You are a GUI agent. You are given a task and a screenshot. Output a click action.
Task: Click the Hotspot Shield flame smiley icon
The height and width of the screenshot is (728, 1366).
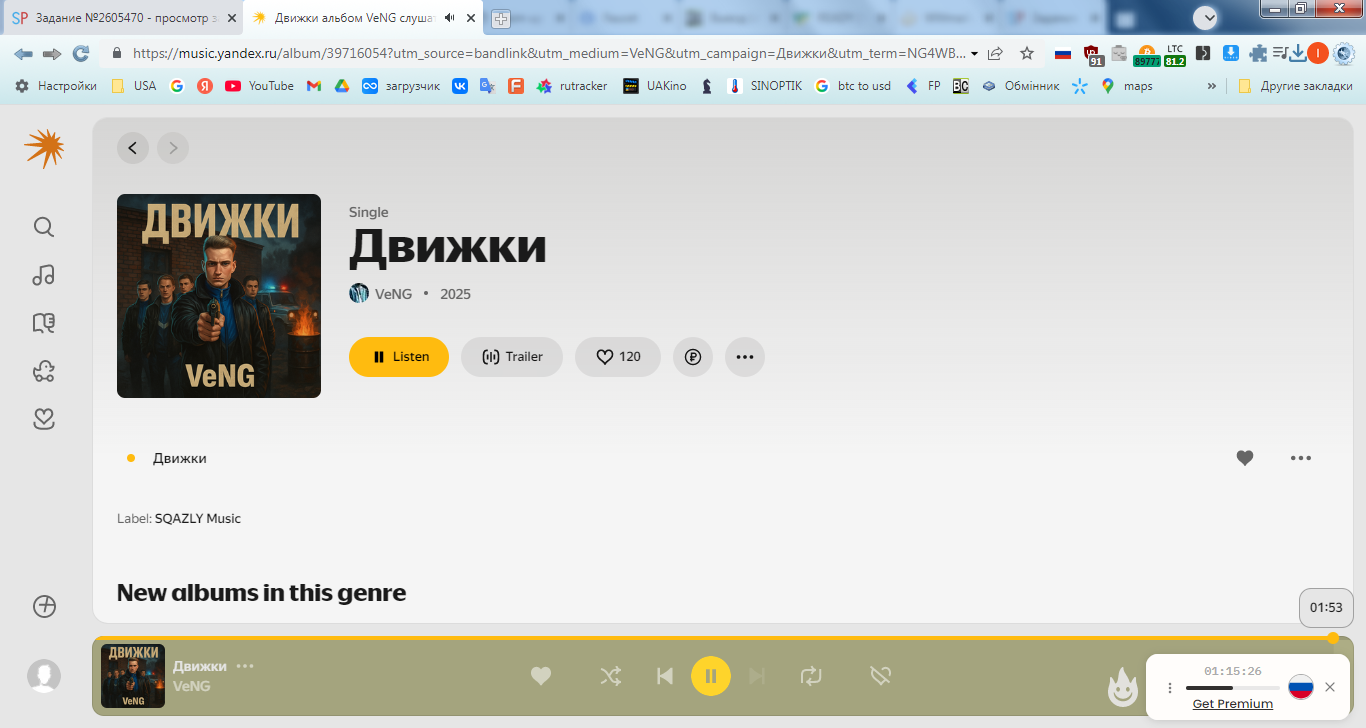point(1123,686)
